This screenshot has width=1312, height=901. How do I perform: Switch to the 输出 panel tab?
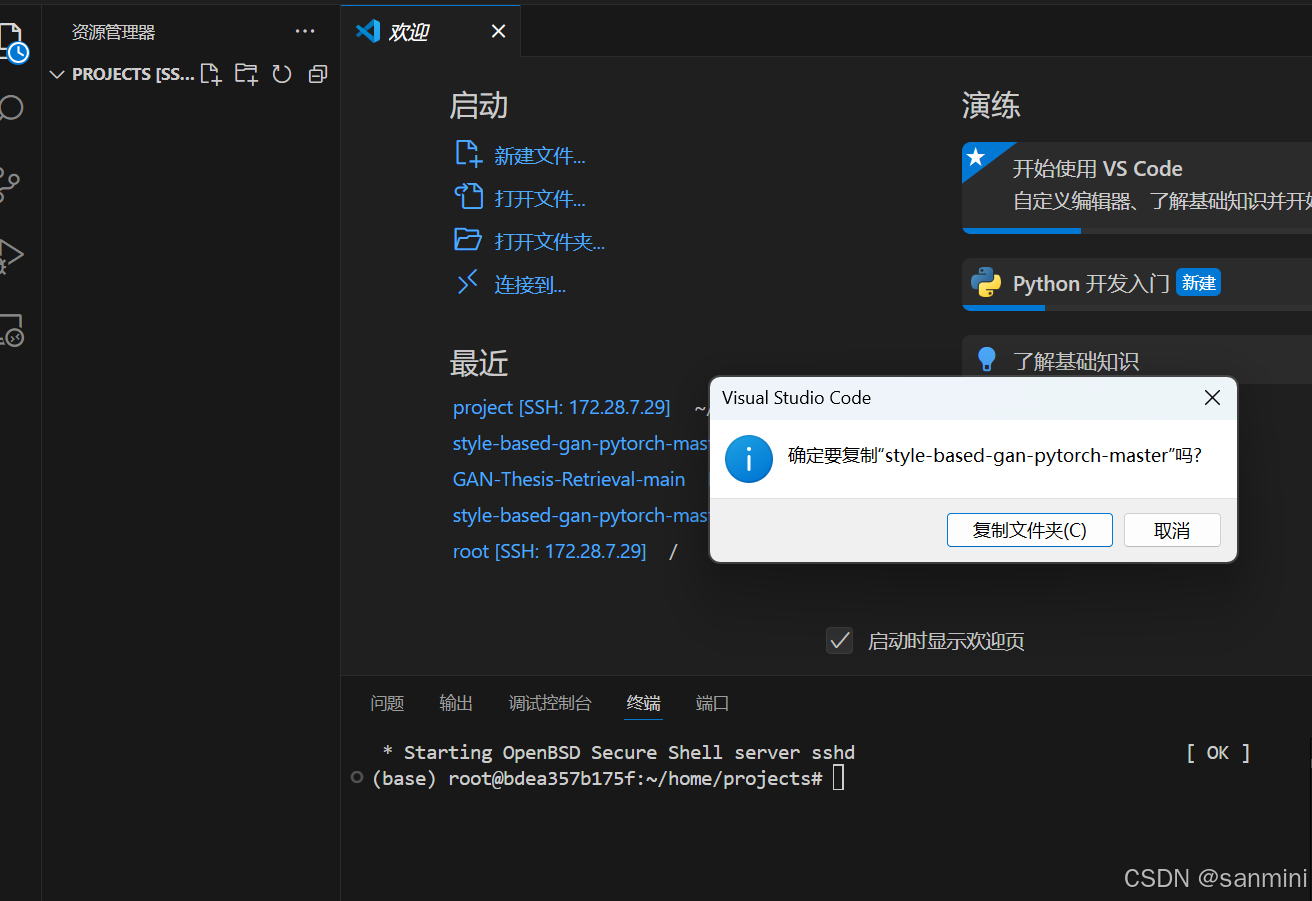click(x=456, y=703)
